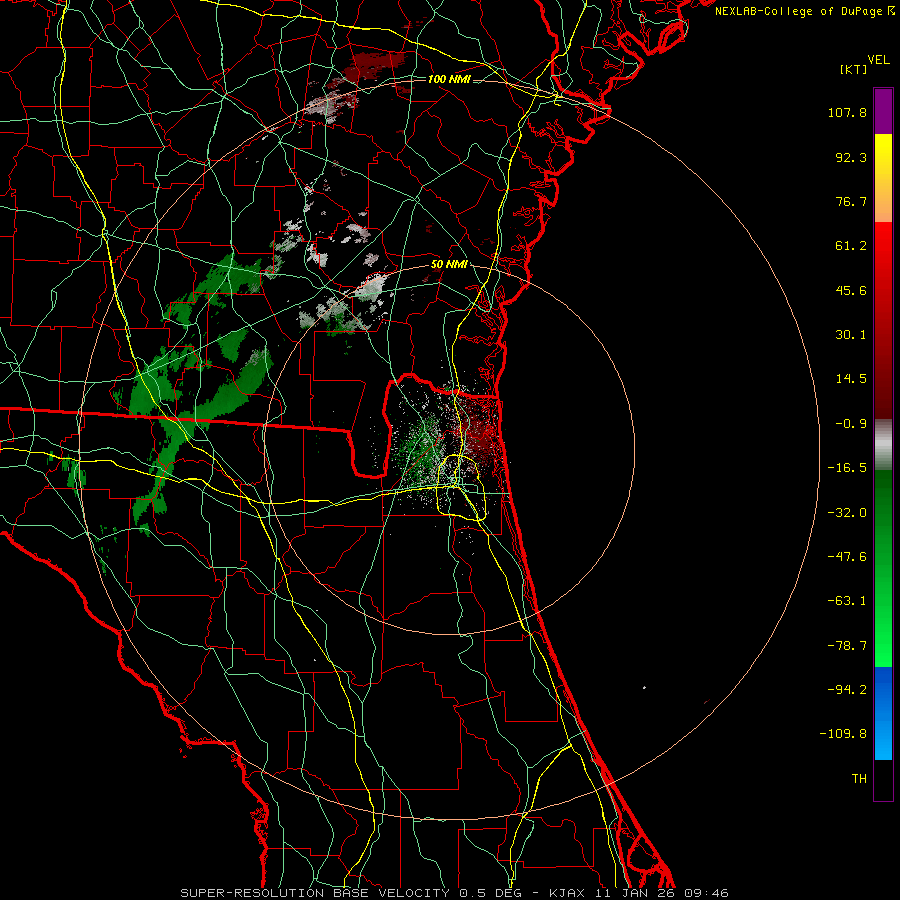Click the 45.6 velocity scale label
Viewport: 900px width, 900px height.
(x=851, y=290)
